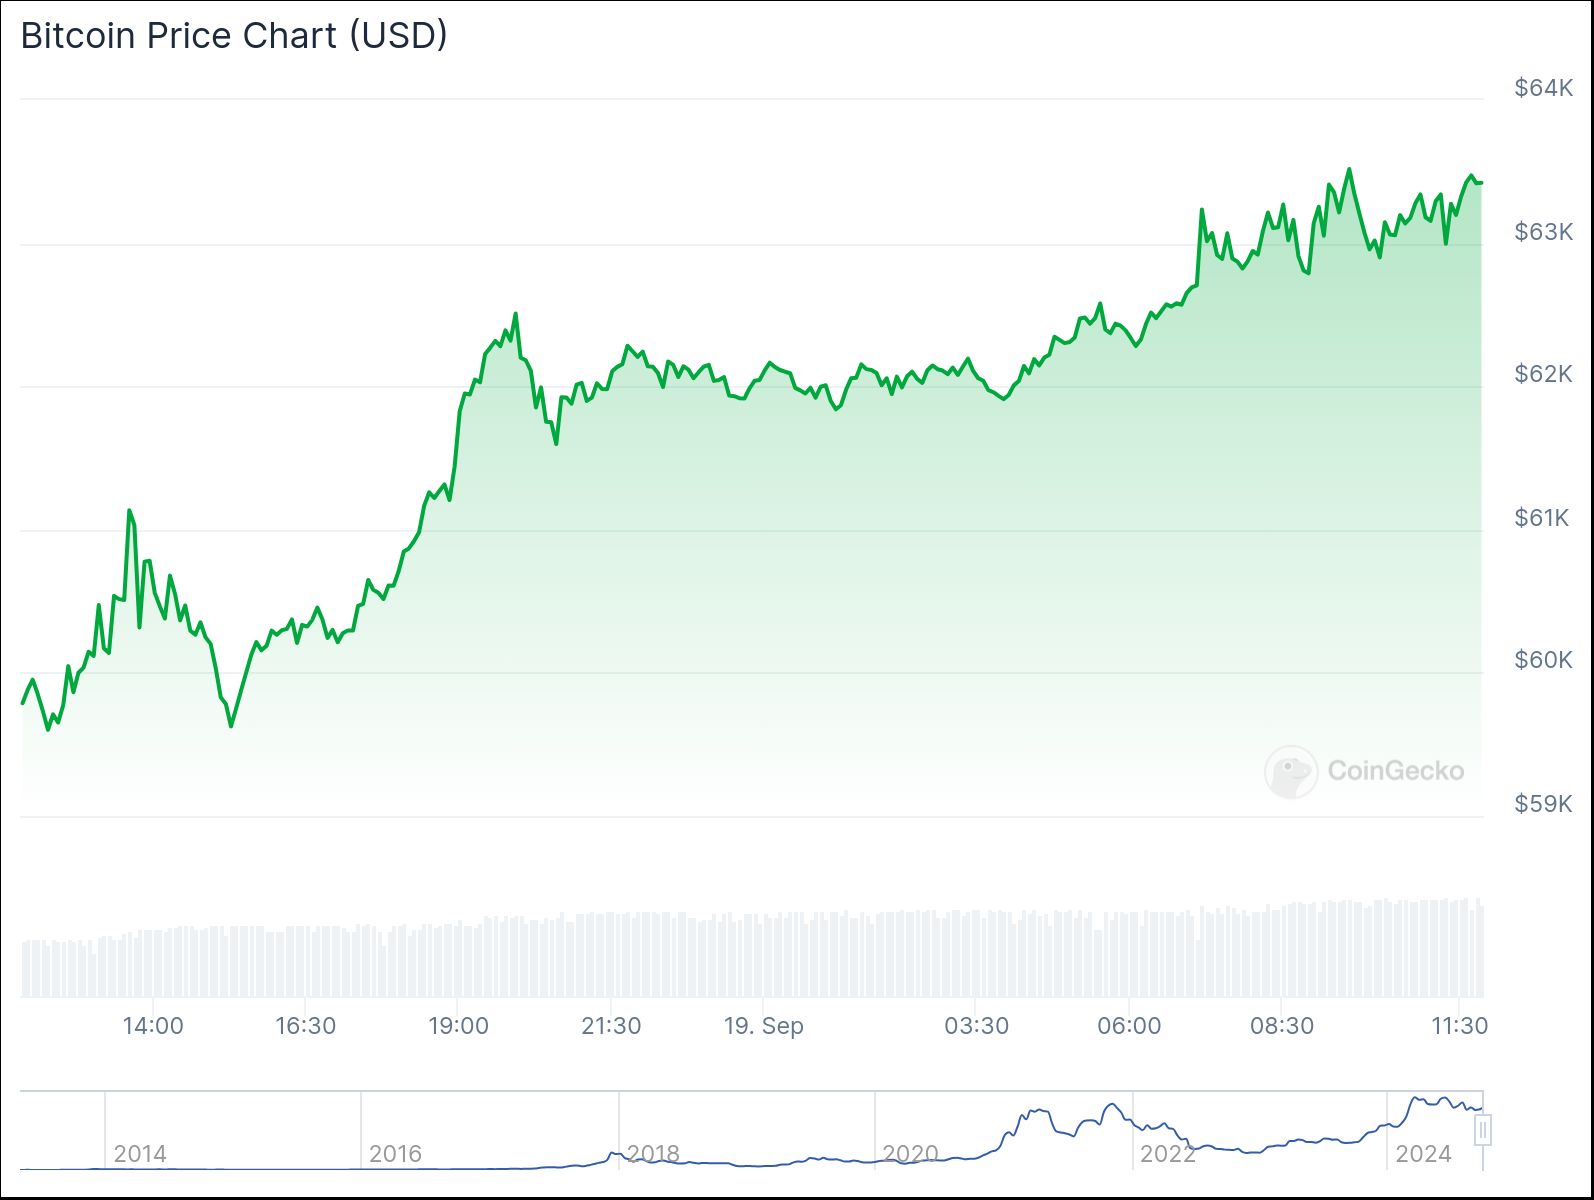
Task: Jump to 2020 in the navigator
Action: 910,1154
